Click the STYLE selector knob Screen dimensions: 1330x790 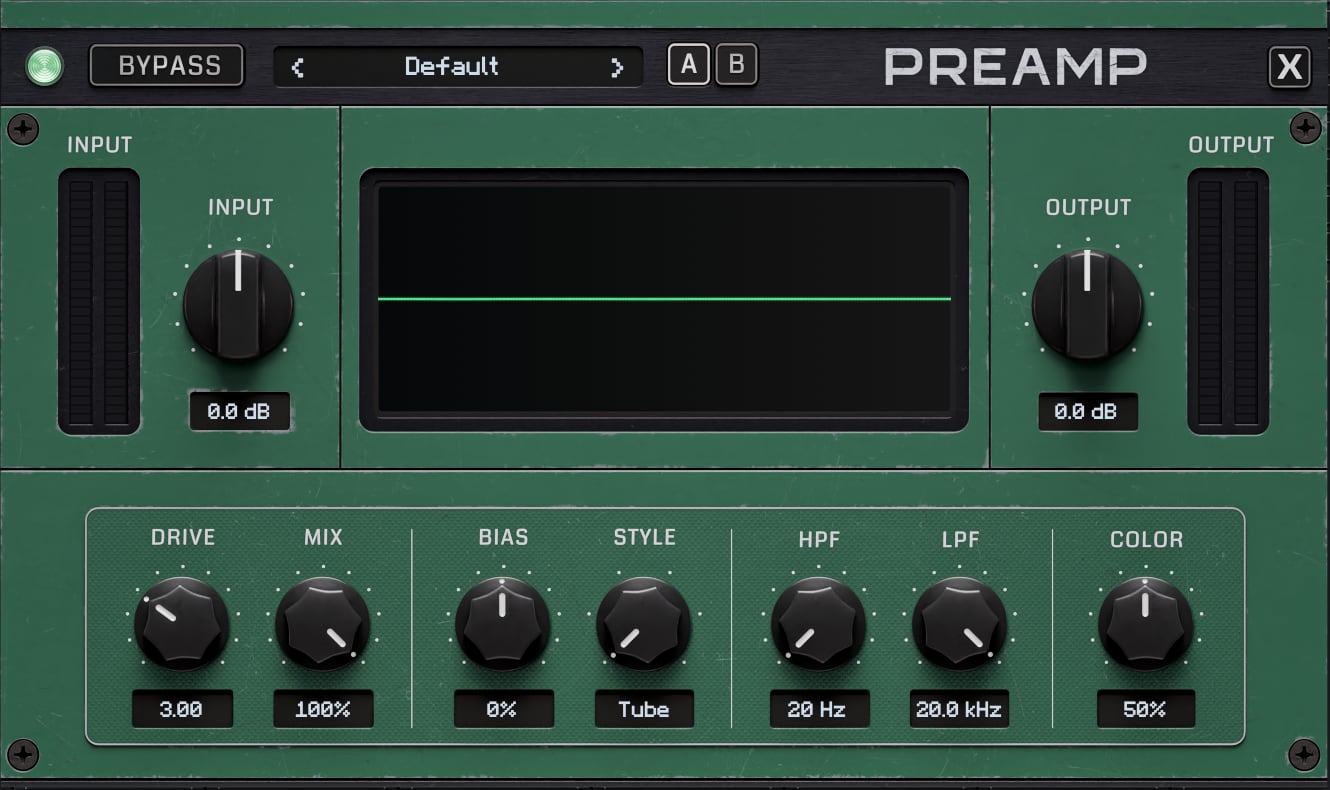(x=644, y=623)
